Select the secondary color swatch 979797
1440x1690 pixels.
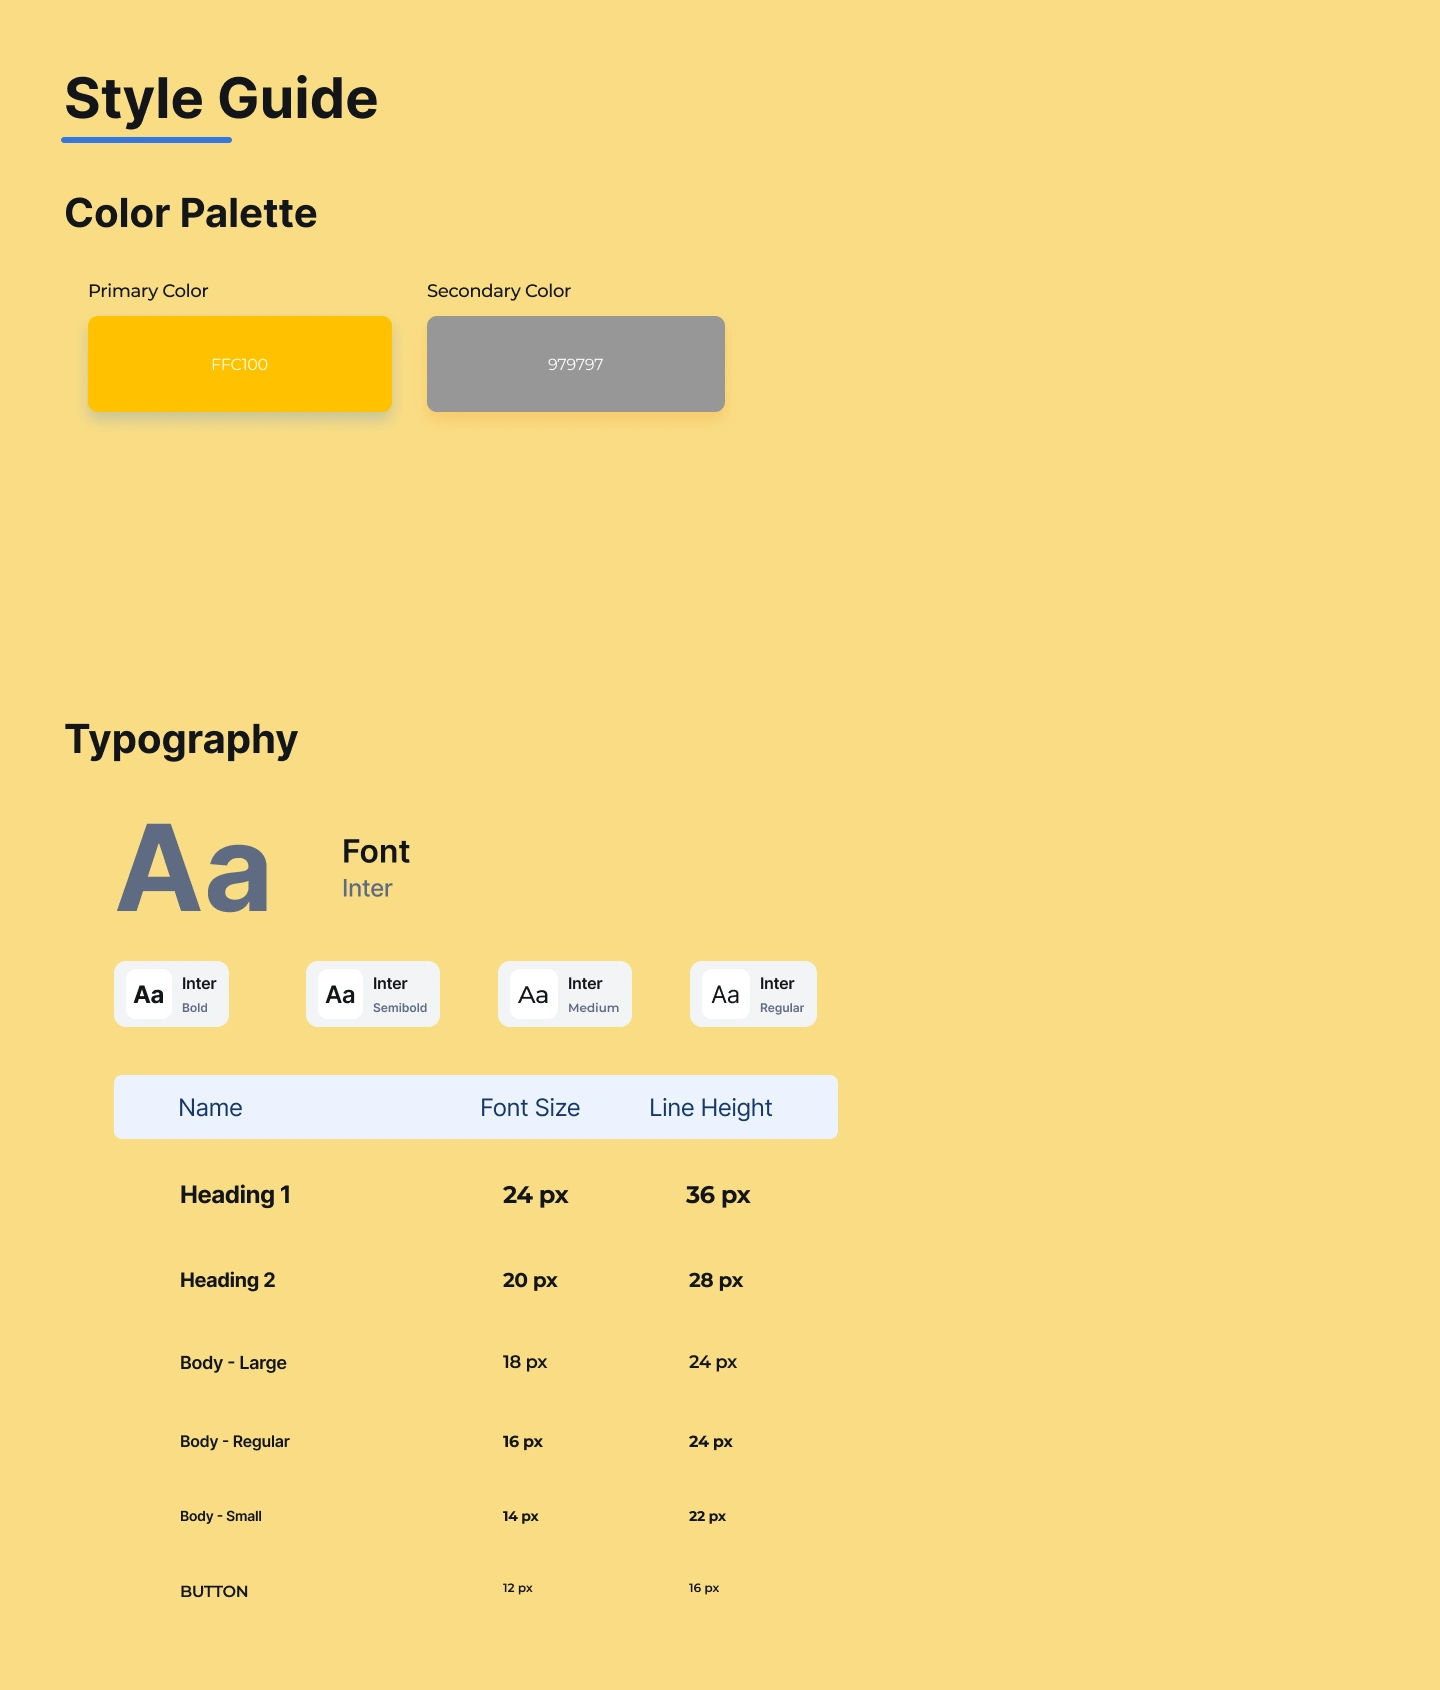point(576,364)
